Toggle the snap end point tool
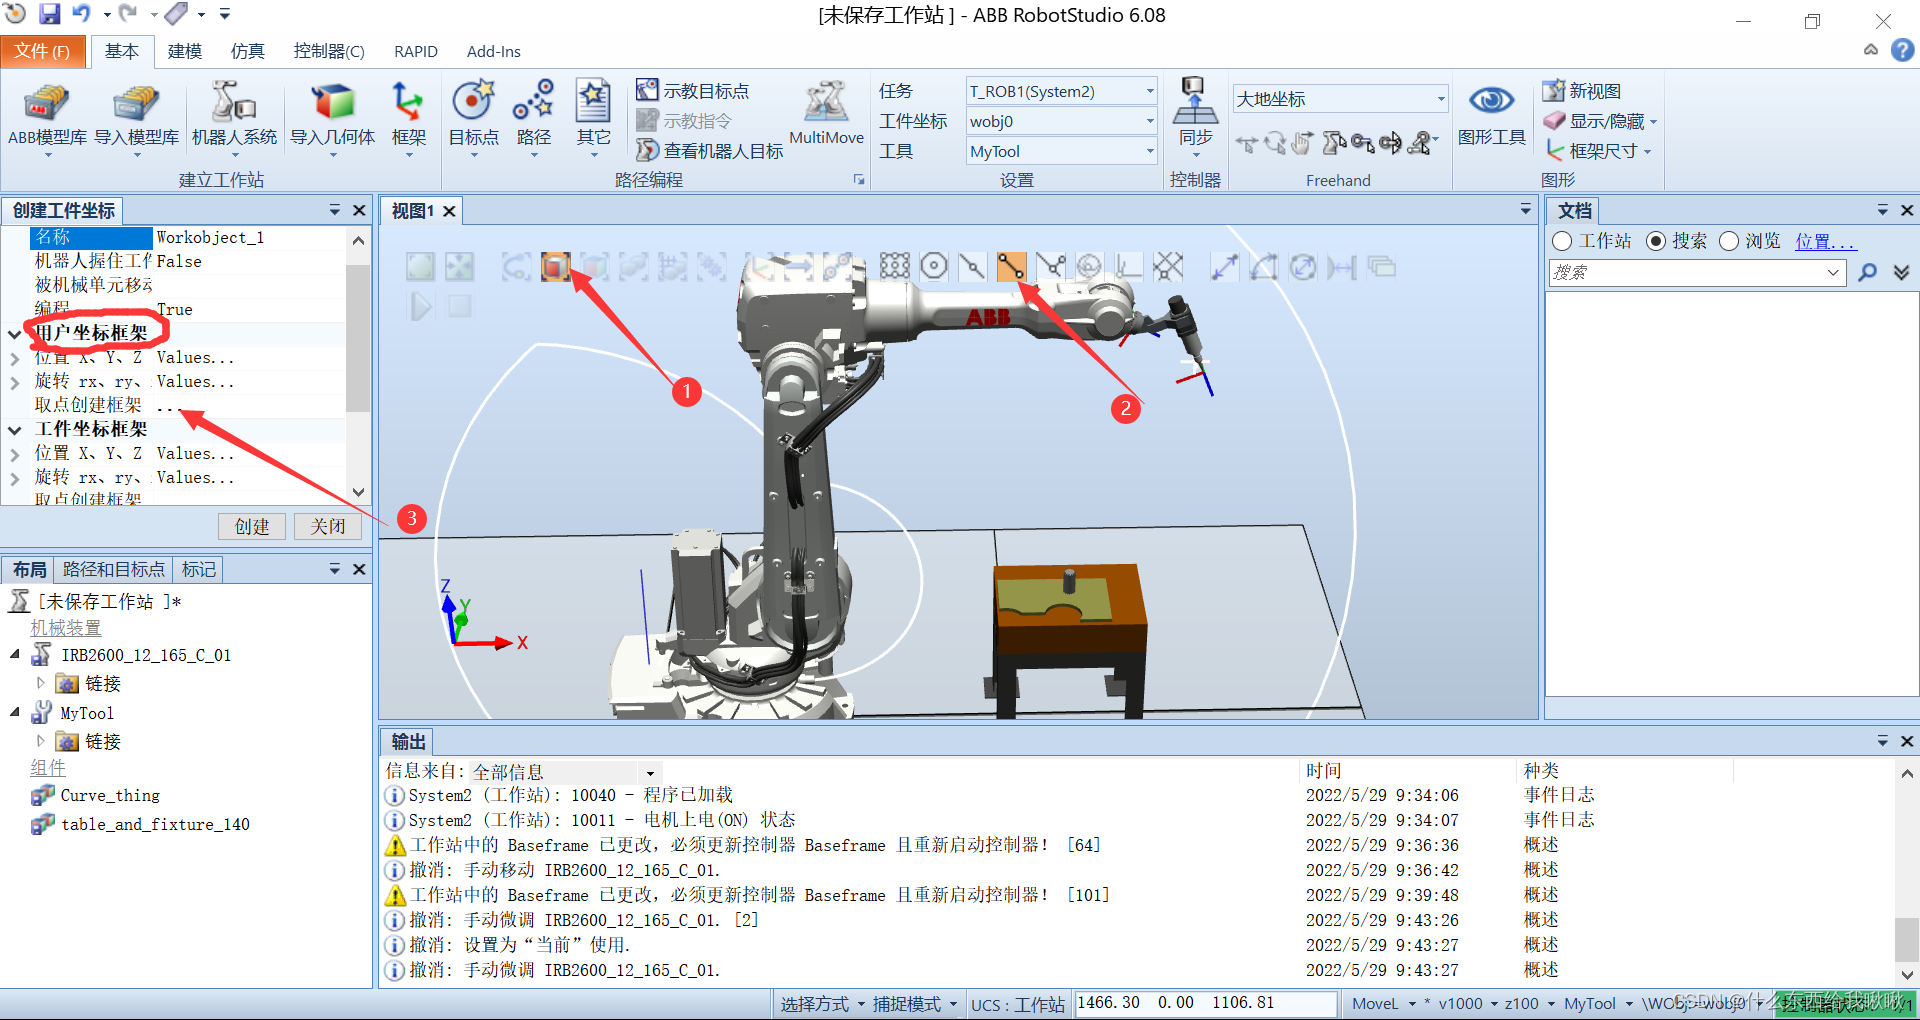Image resolution: width=1920 pixels, height=1020 pixels. pos(1011,266)
